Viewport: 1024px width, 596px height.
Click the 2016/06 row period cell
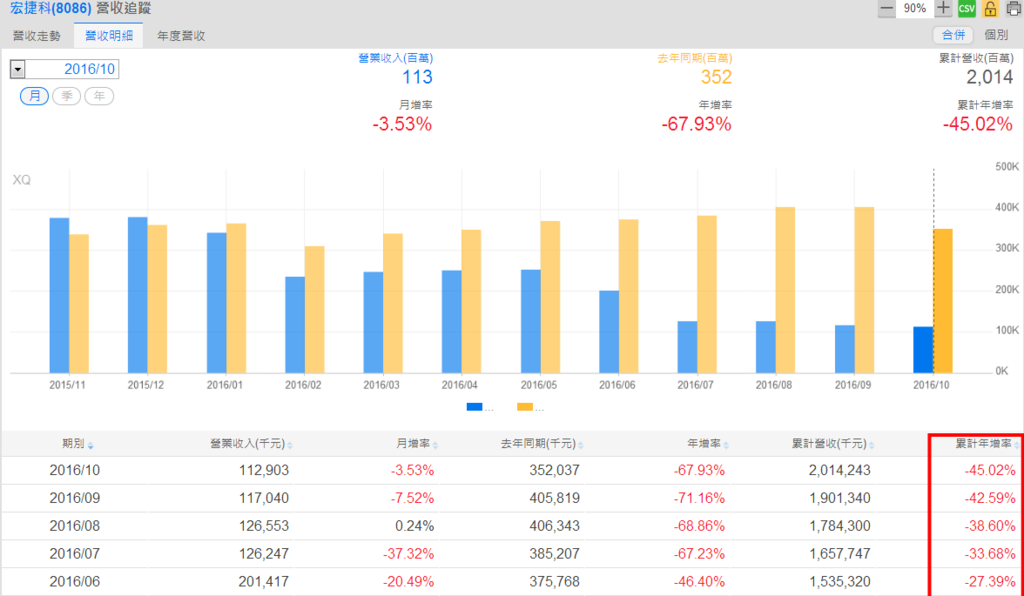coord(74,582)
